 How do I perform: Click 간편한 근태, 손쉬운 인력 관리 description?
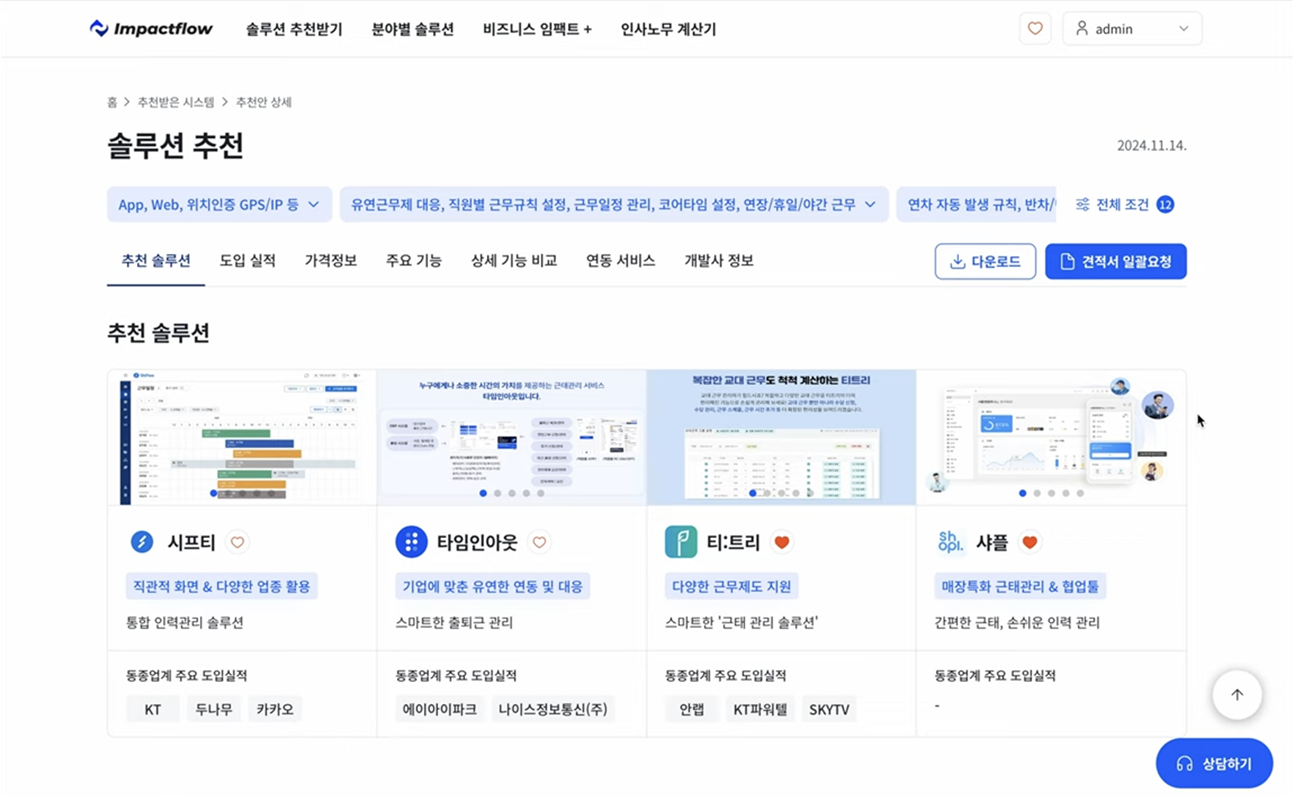click(1017, 622)
